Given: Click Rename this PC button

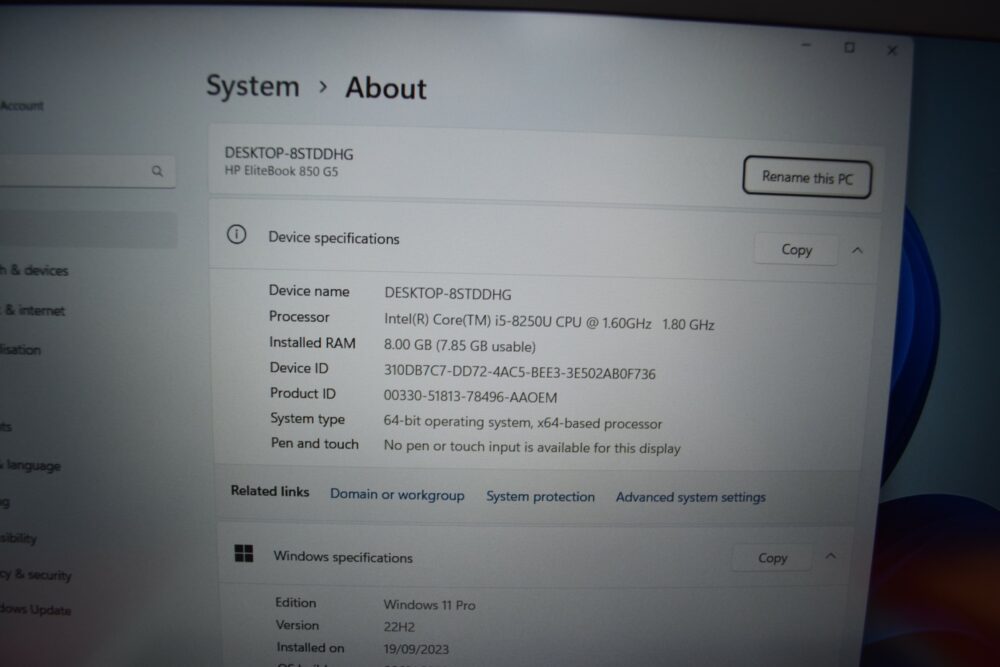Looking at the screenshot, I should (807, 177).
